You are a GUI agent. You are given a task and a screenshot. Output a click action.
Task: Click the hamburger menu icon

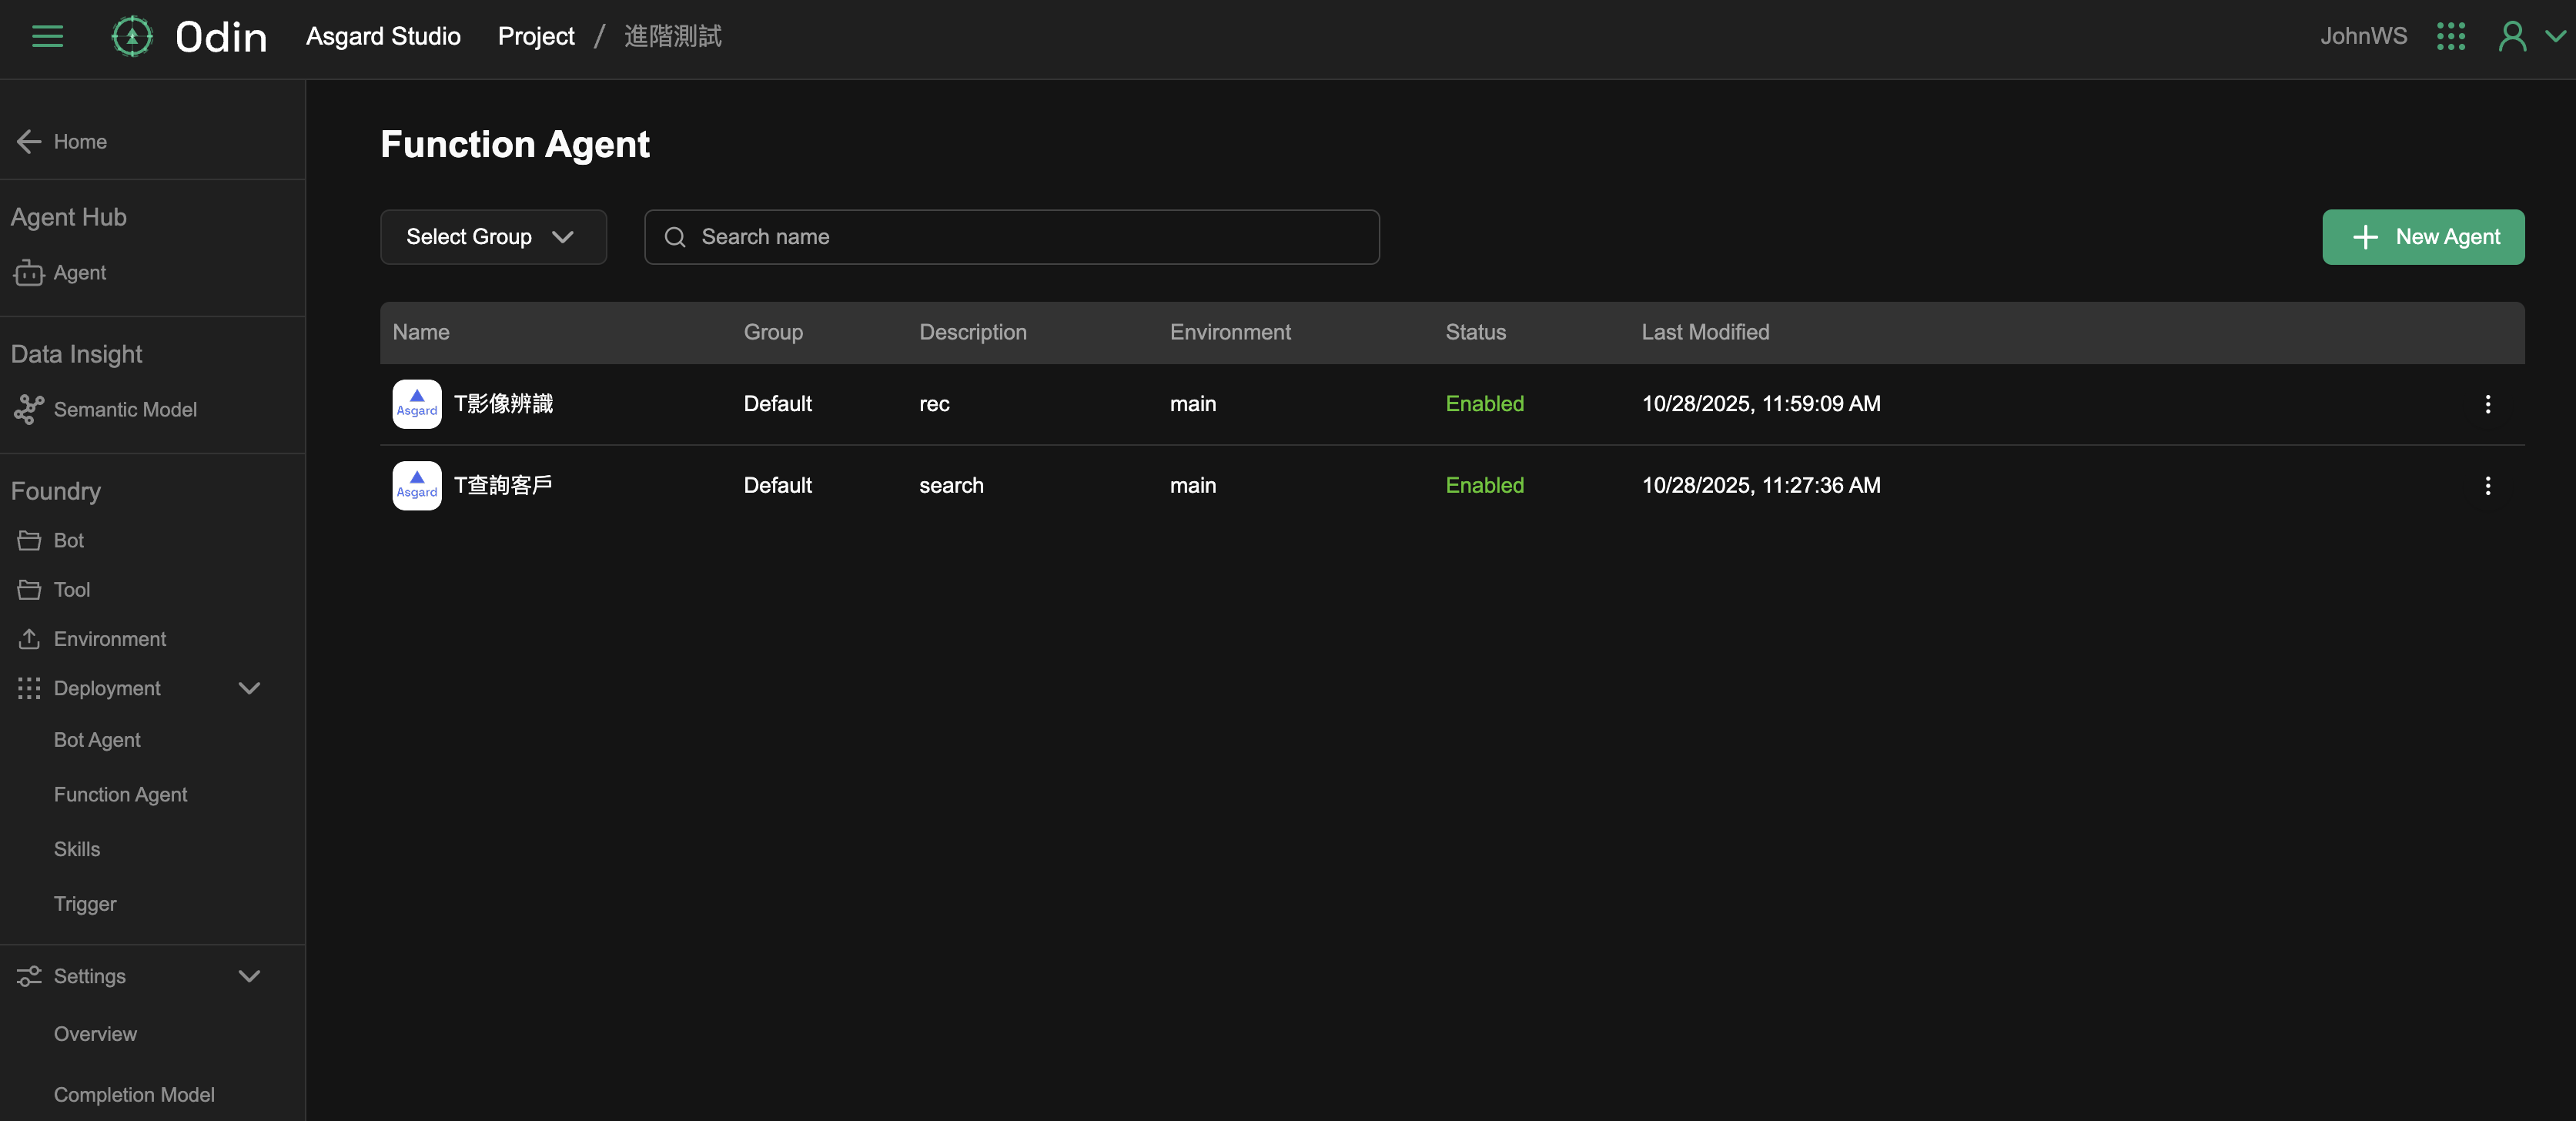pyautogui.click(x=47, y=37)
